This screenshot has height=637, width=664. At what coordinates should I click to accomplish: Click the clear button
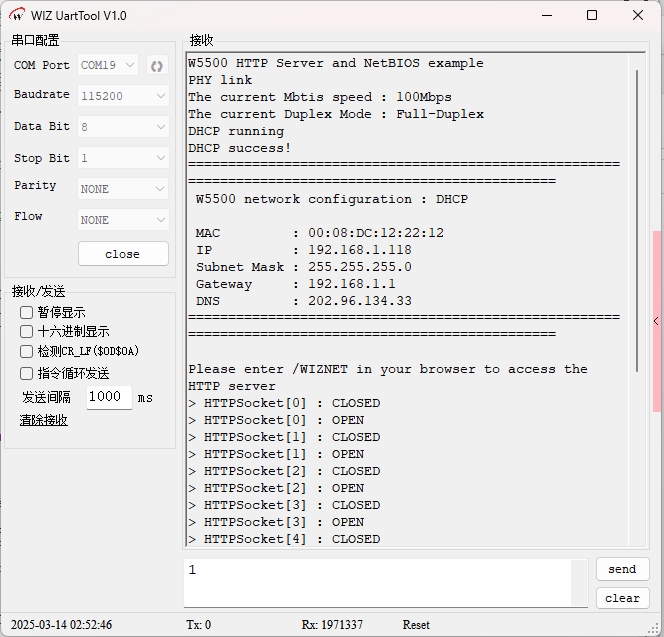[622, 598]
